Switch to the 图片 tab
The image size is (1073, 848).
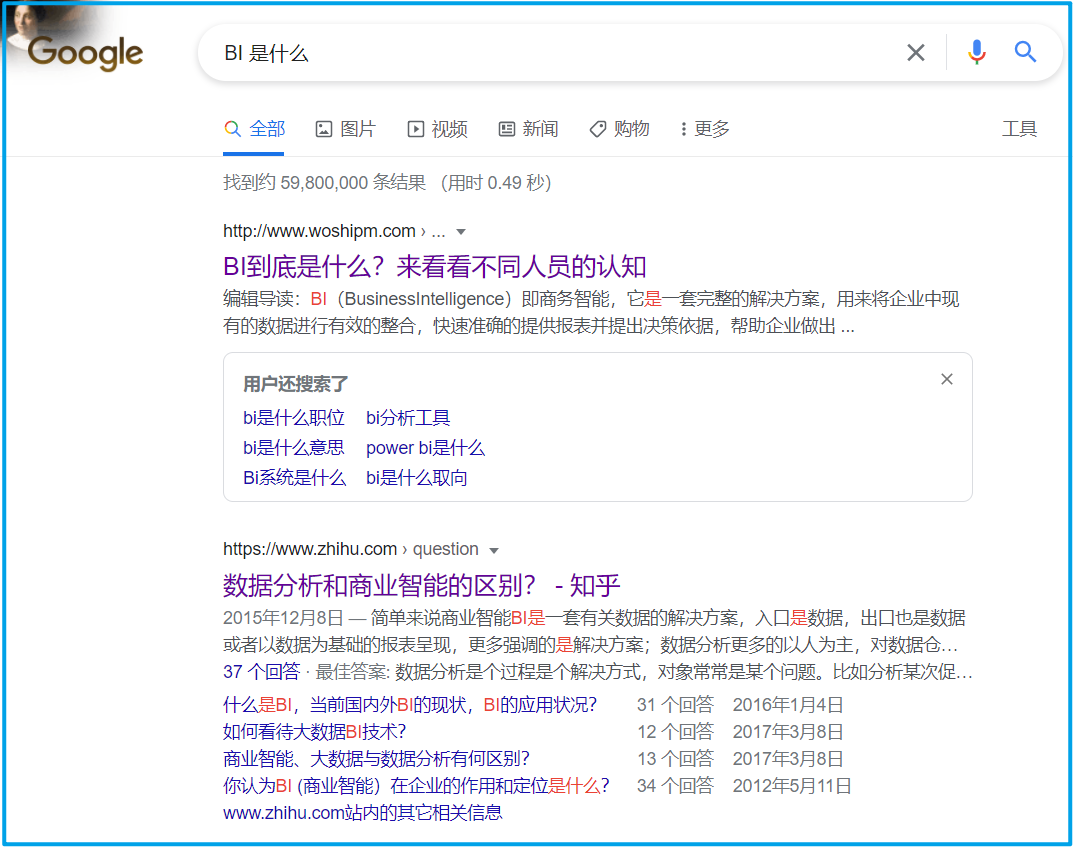346,129
